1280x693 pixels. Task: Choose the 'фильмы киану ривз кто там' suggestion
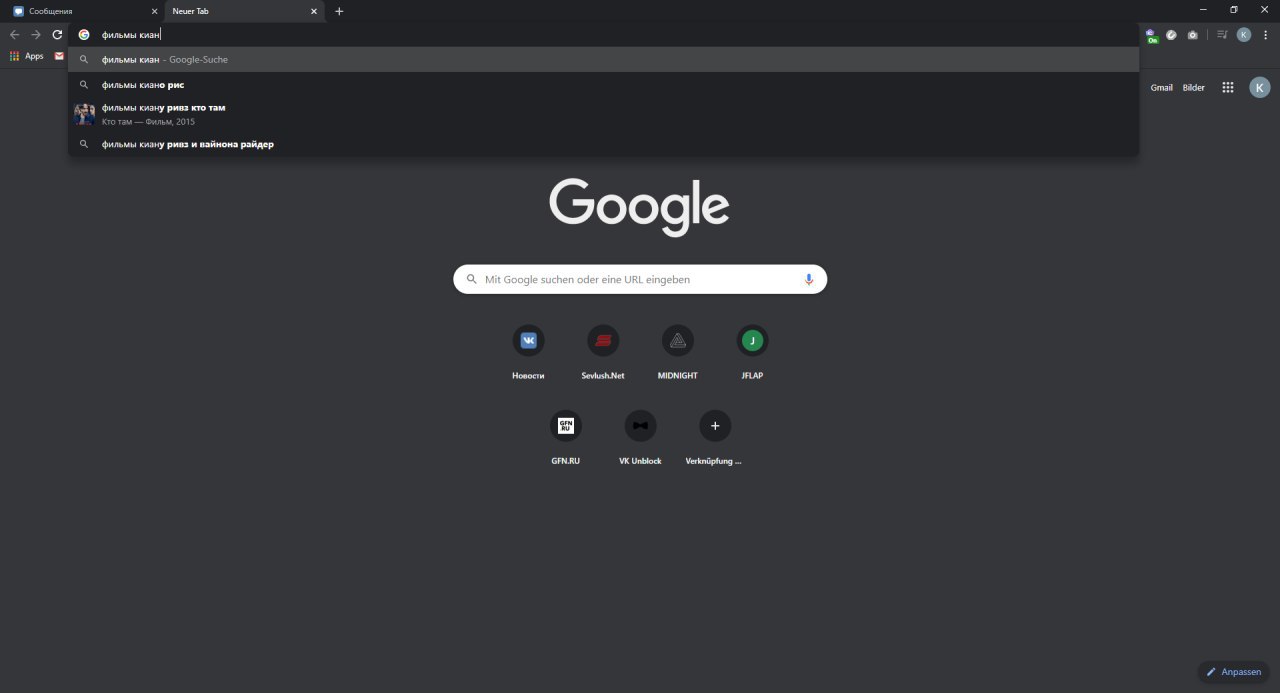603,114
